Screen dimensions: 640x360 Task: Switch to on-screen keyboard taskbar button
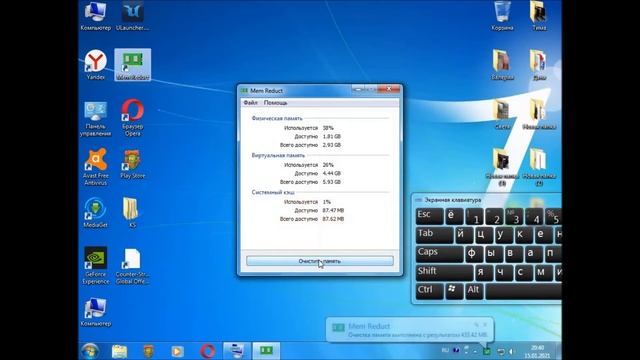pyautogui.click(x=237, y=351)
